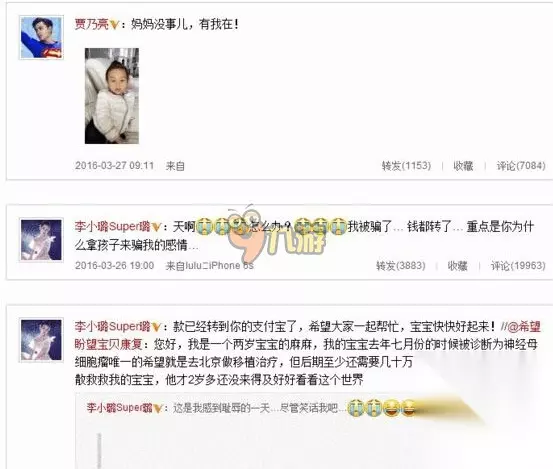
Task: Open 评论(19963) on 李小璐's post
Action: click(518, 266)
